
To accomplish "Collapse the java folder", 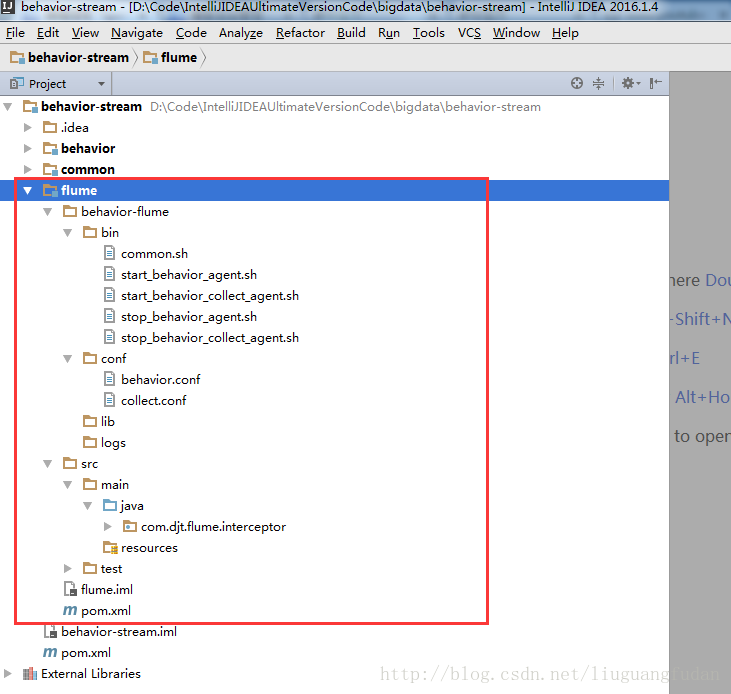I will click(88, 505).
